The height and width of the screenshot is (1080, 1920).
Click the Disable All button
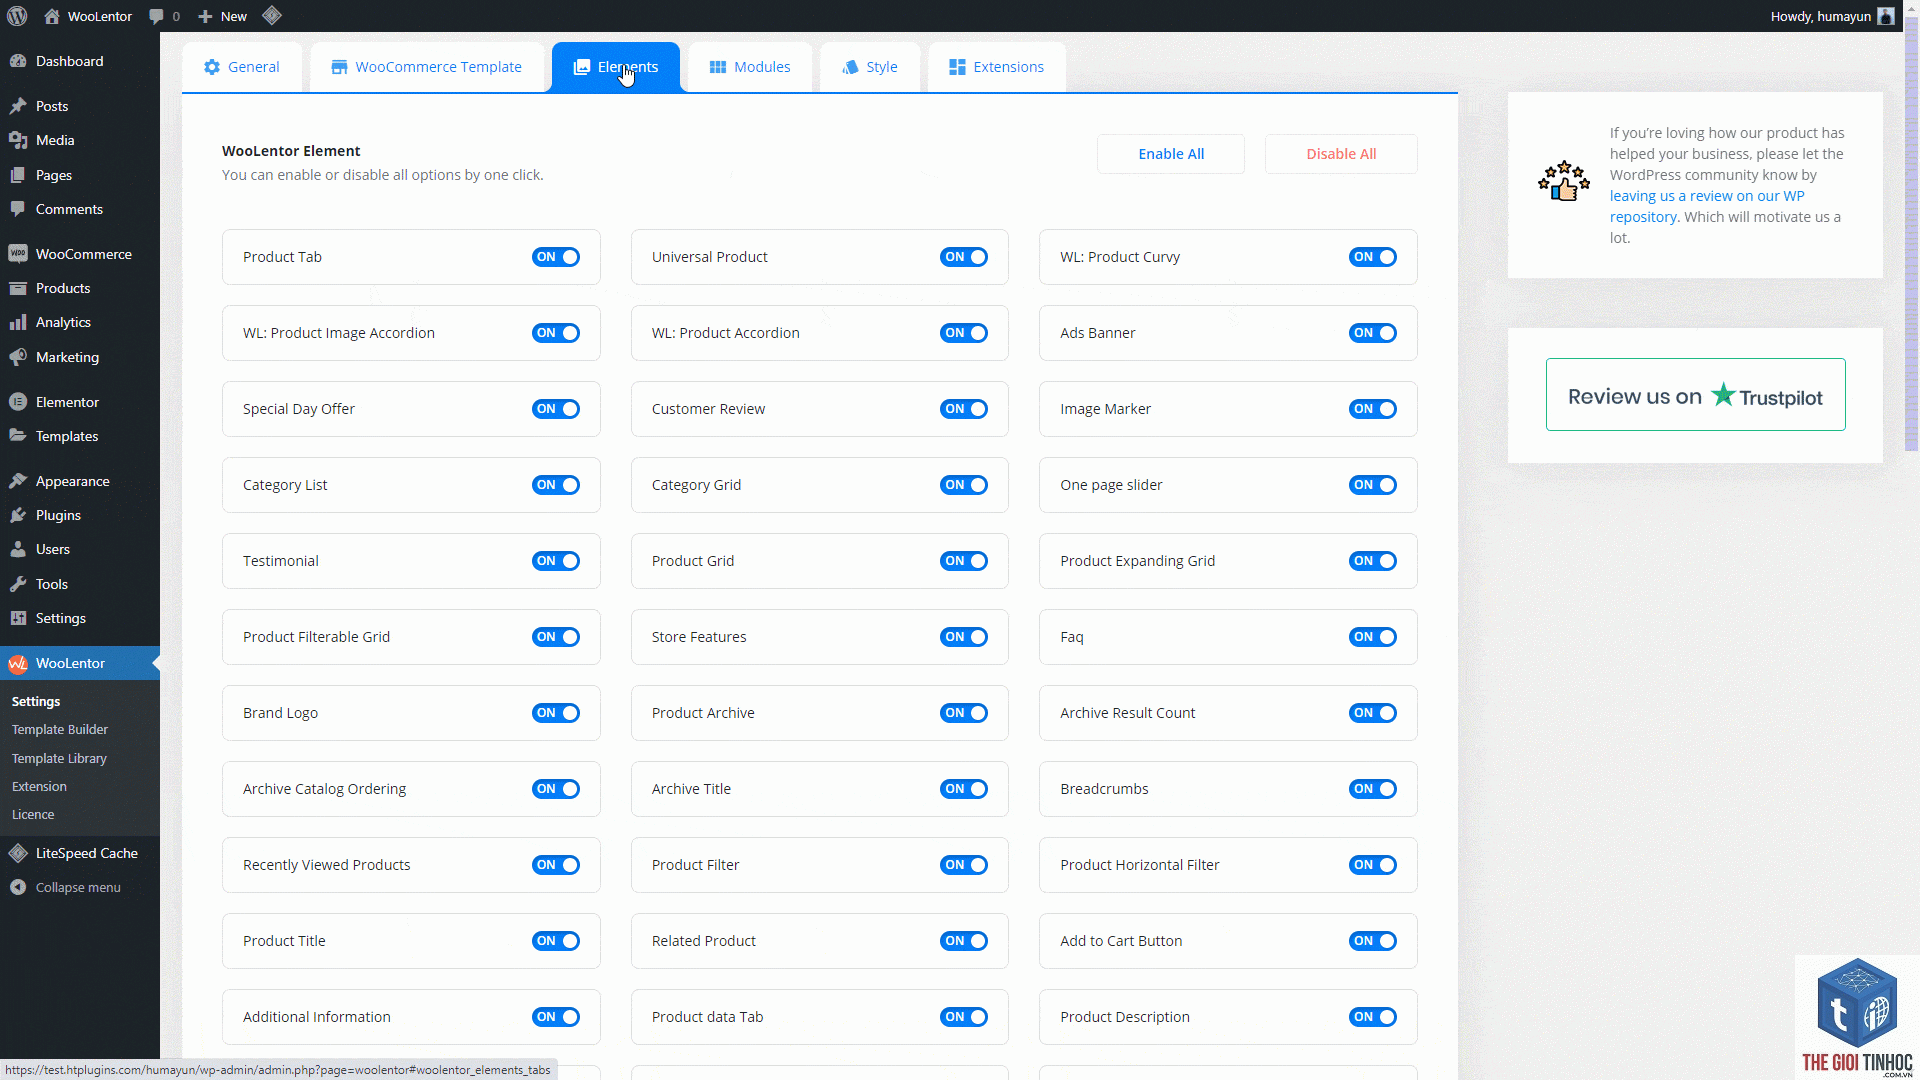tap(1341, 154)
